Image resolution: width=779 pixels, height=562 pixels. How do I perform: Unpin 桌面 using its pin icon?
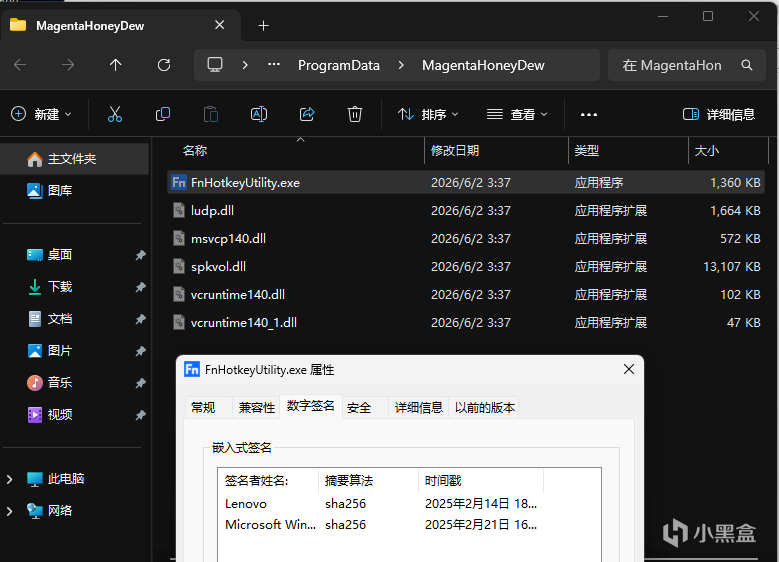pos(141,255)
